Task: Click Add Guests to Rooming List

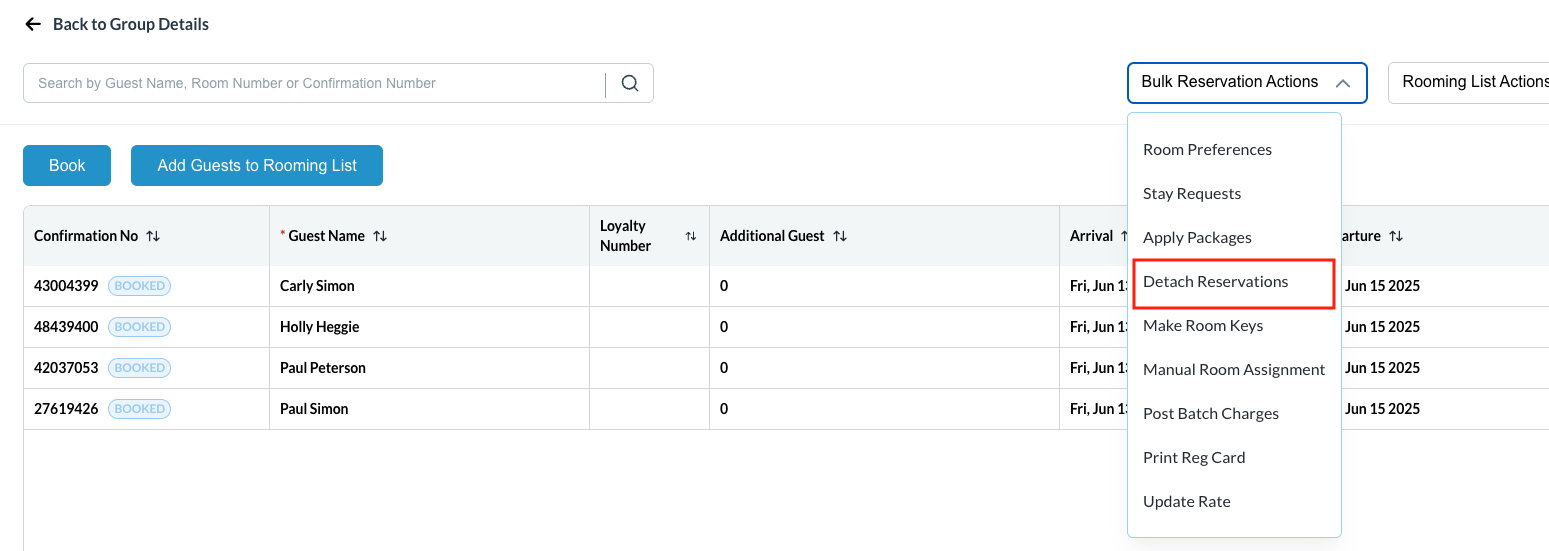Action: pyautogui.click(x=257, y=166)
